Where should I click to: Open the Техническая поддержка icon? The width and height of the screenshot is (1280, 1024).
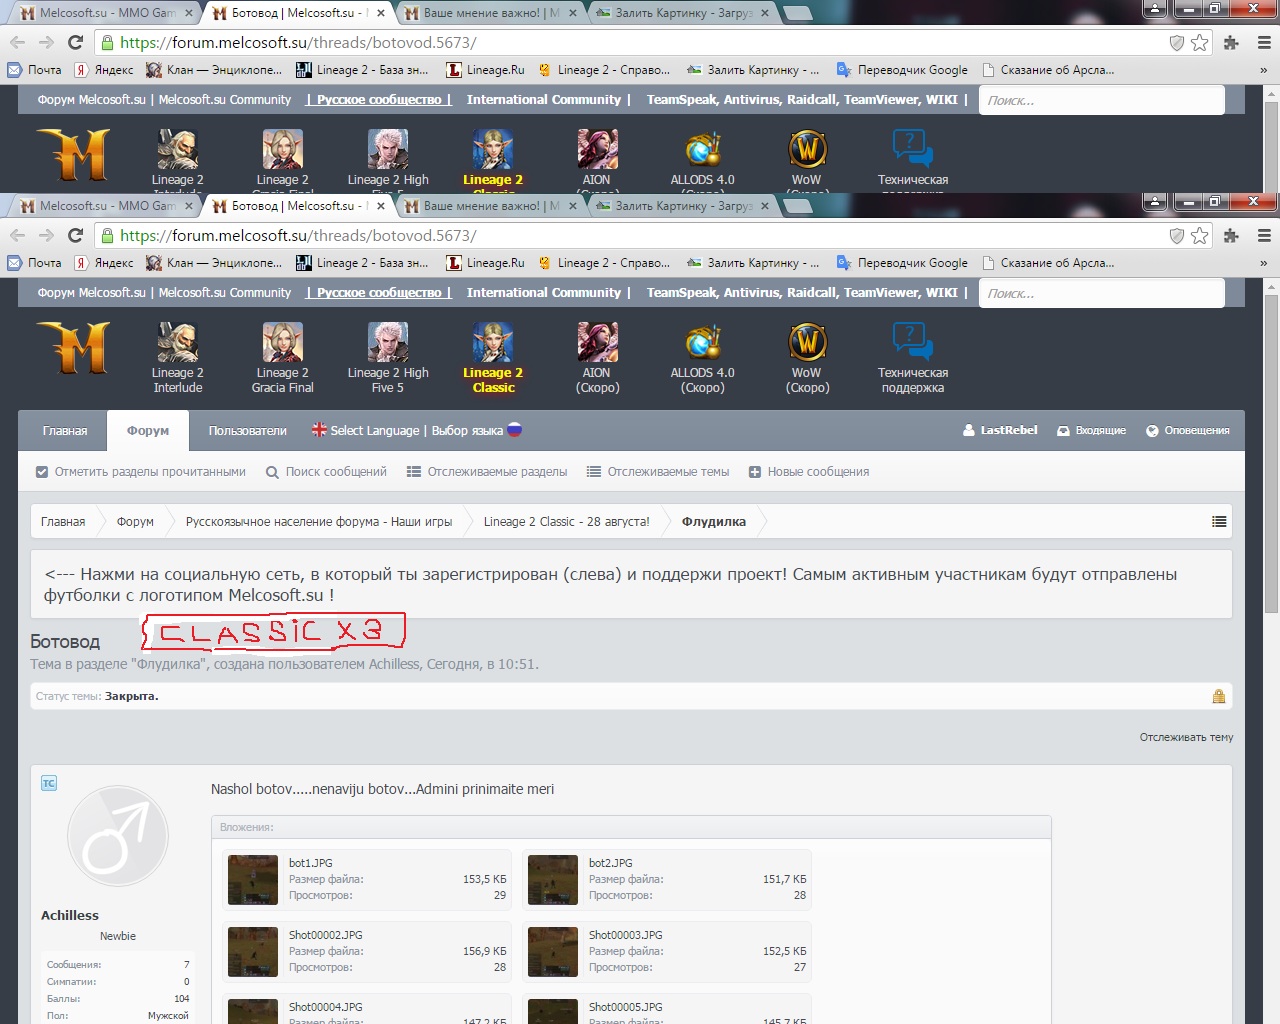point(913,358)
